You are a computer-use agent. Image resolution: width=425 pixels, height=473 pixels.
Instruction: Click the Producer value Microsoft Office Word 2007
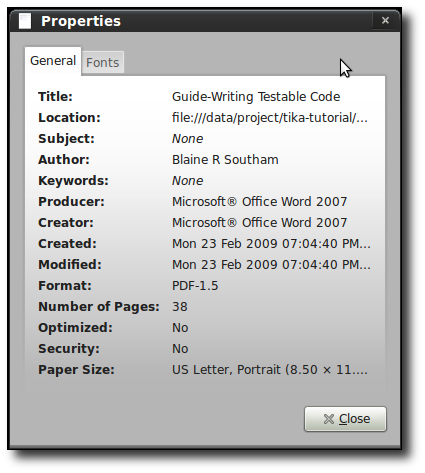point(259,202)
